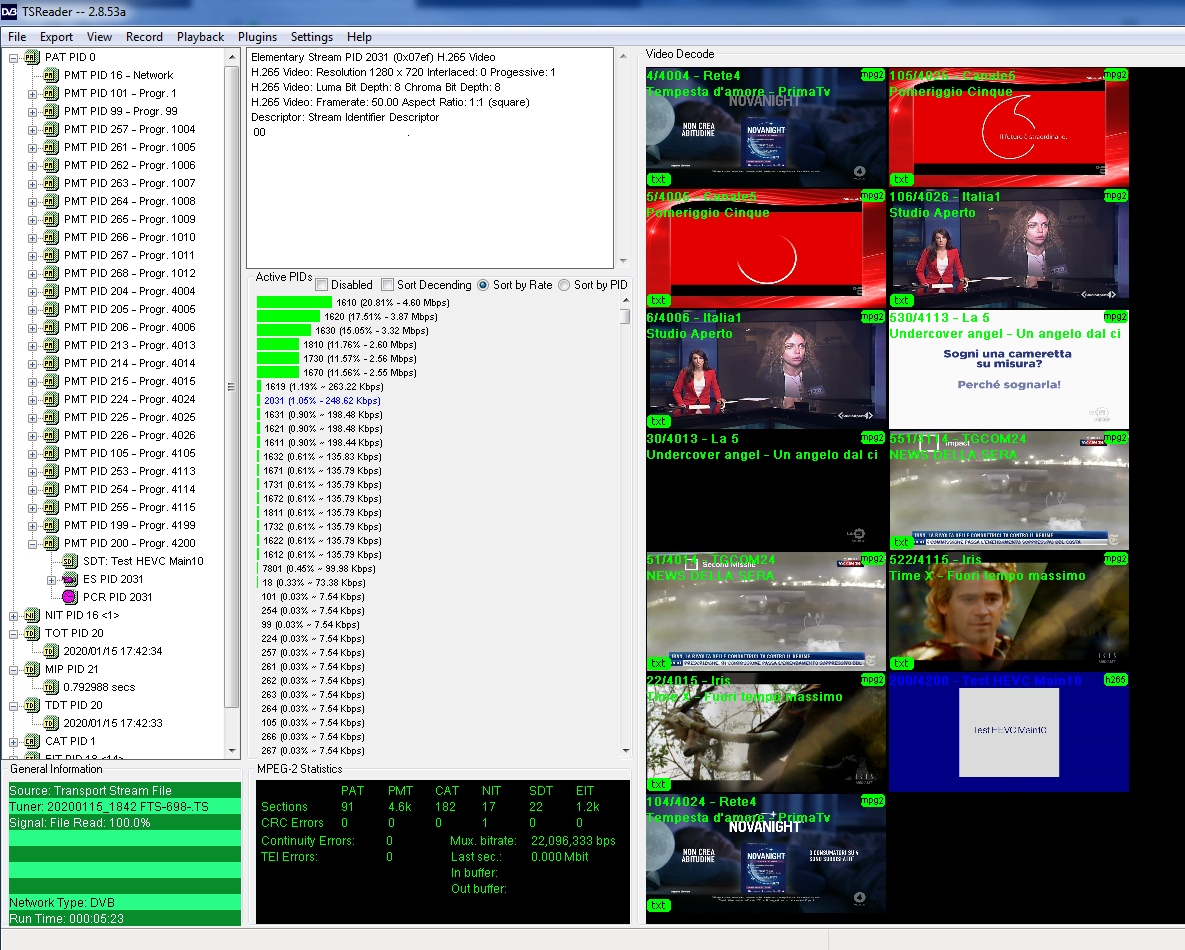
Task: Collapse the PMT PID 200 Progr. 4200 node
Action: (32, 543)
